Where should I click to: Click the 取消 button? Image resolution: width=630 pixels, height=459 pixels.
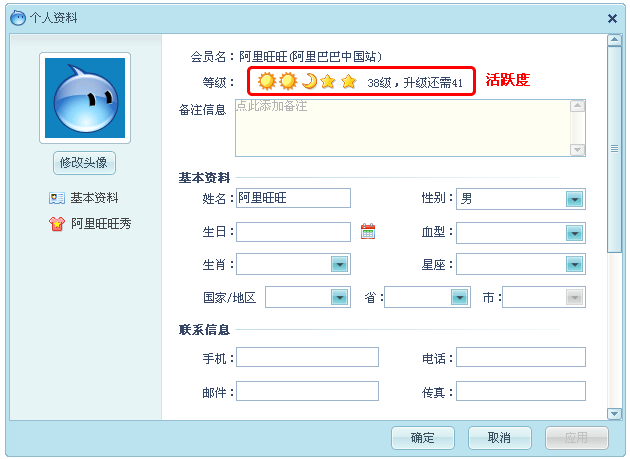click(499, 438)
